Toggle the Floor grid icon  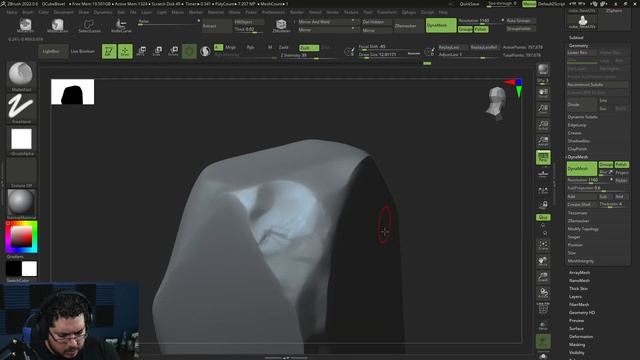coord(543,173)
